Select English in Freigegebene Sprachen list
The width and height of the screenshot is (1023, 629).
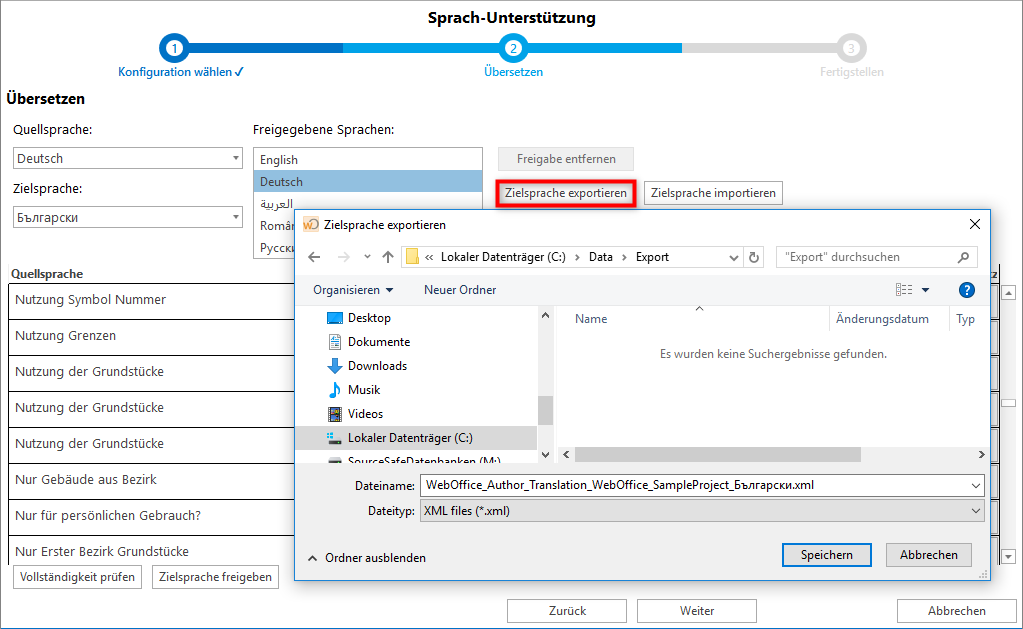click(x=279, y=160)
